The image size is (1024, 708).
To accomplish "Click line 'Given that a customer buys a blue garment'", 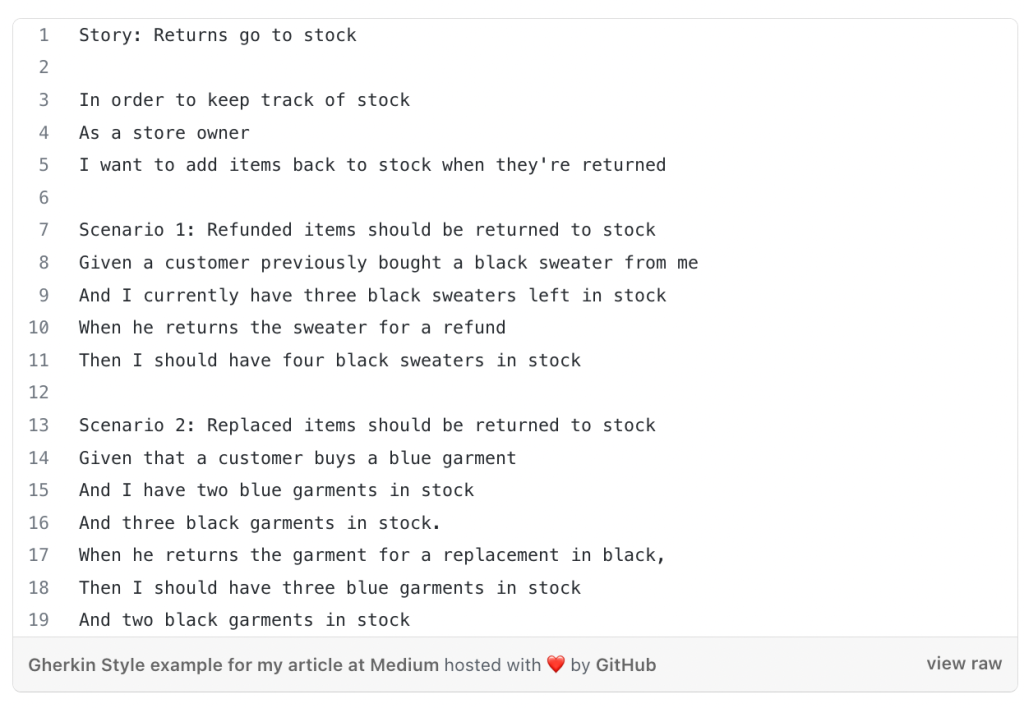I will [297, 458].
